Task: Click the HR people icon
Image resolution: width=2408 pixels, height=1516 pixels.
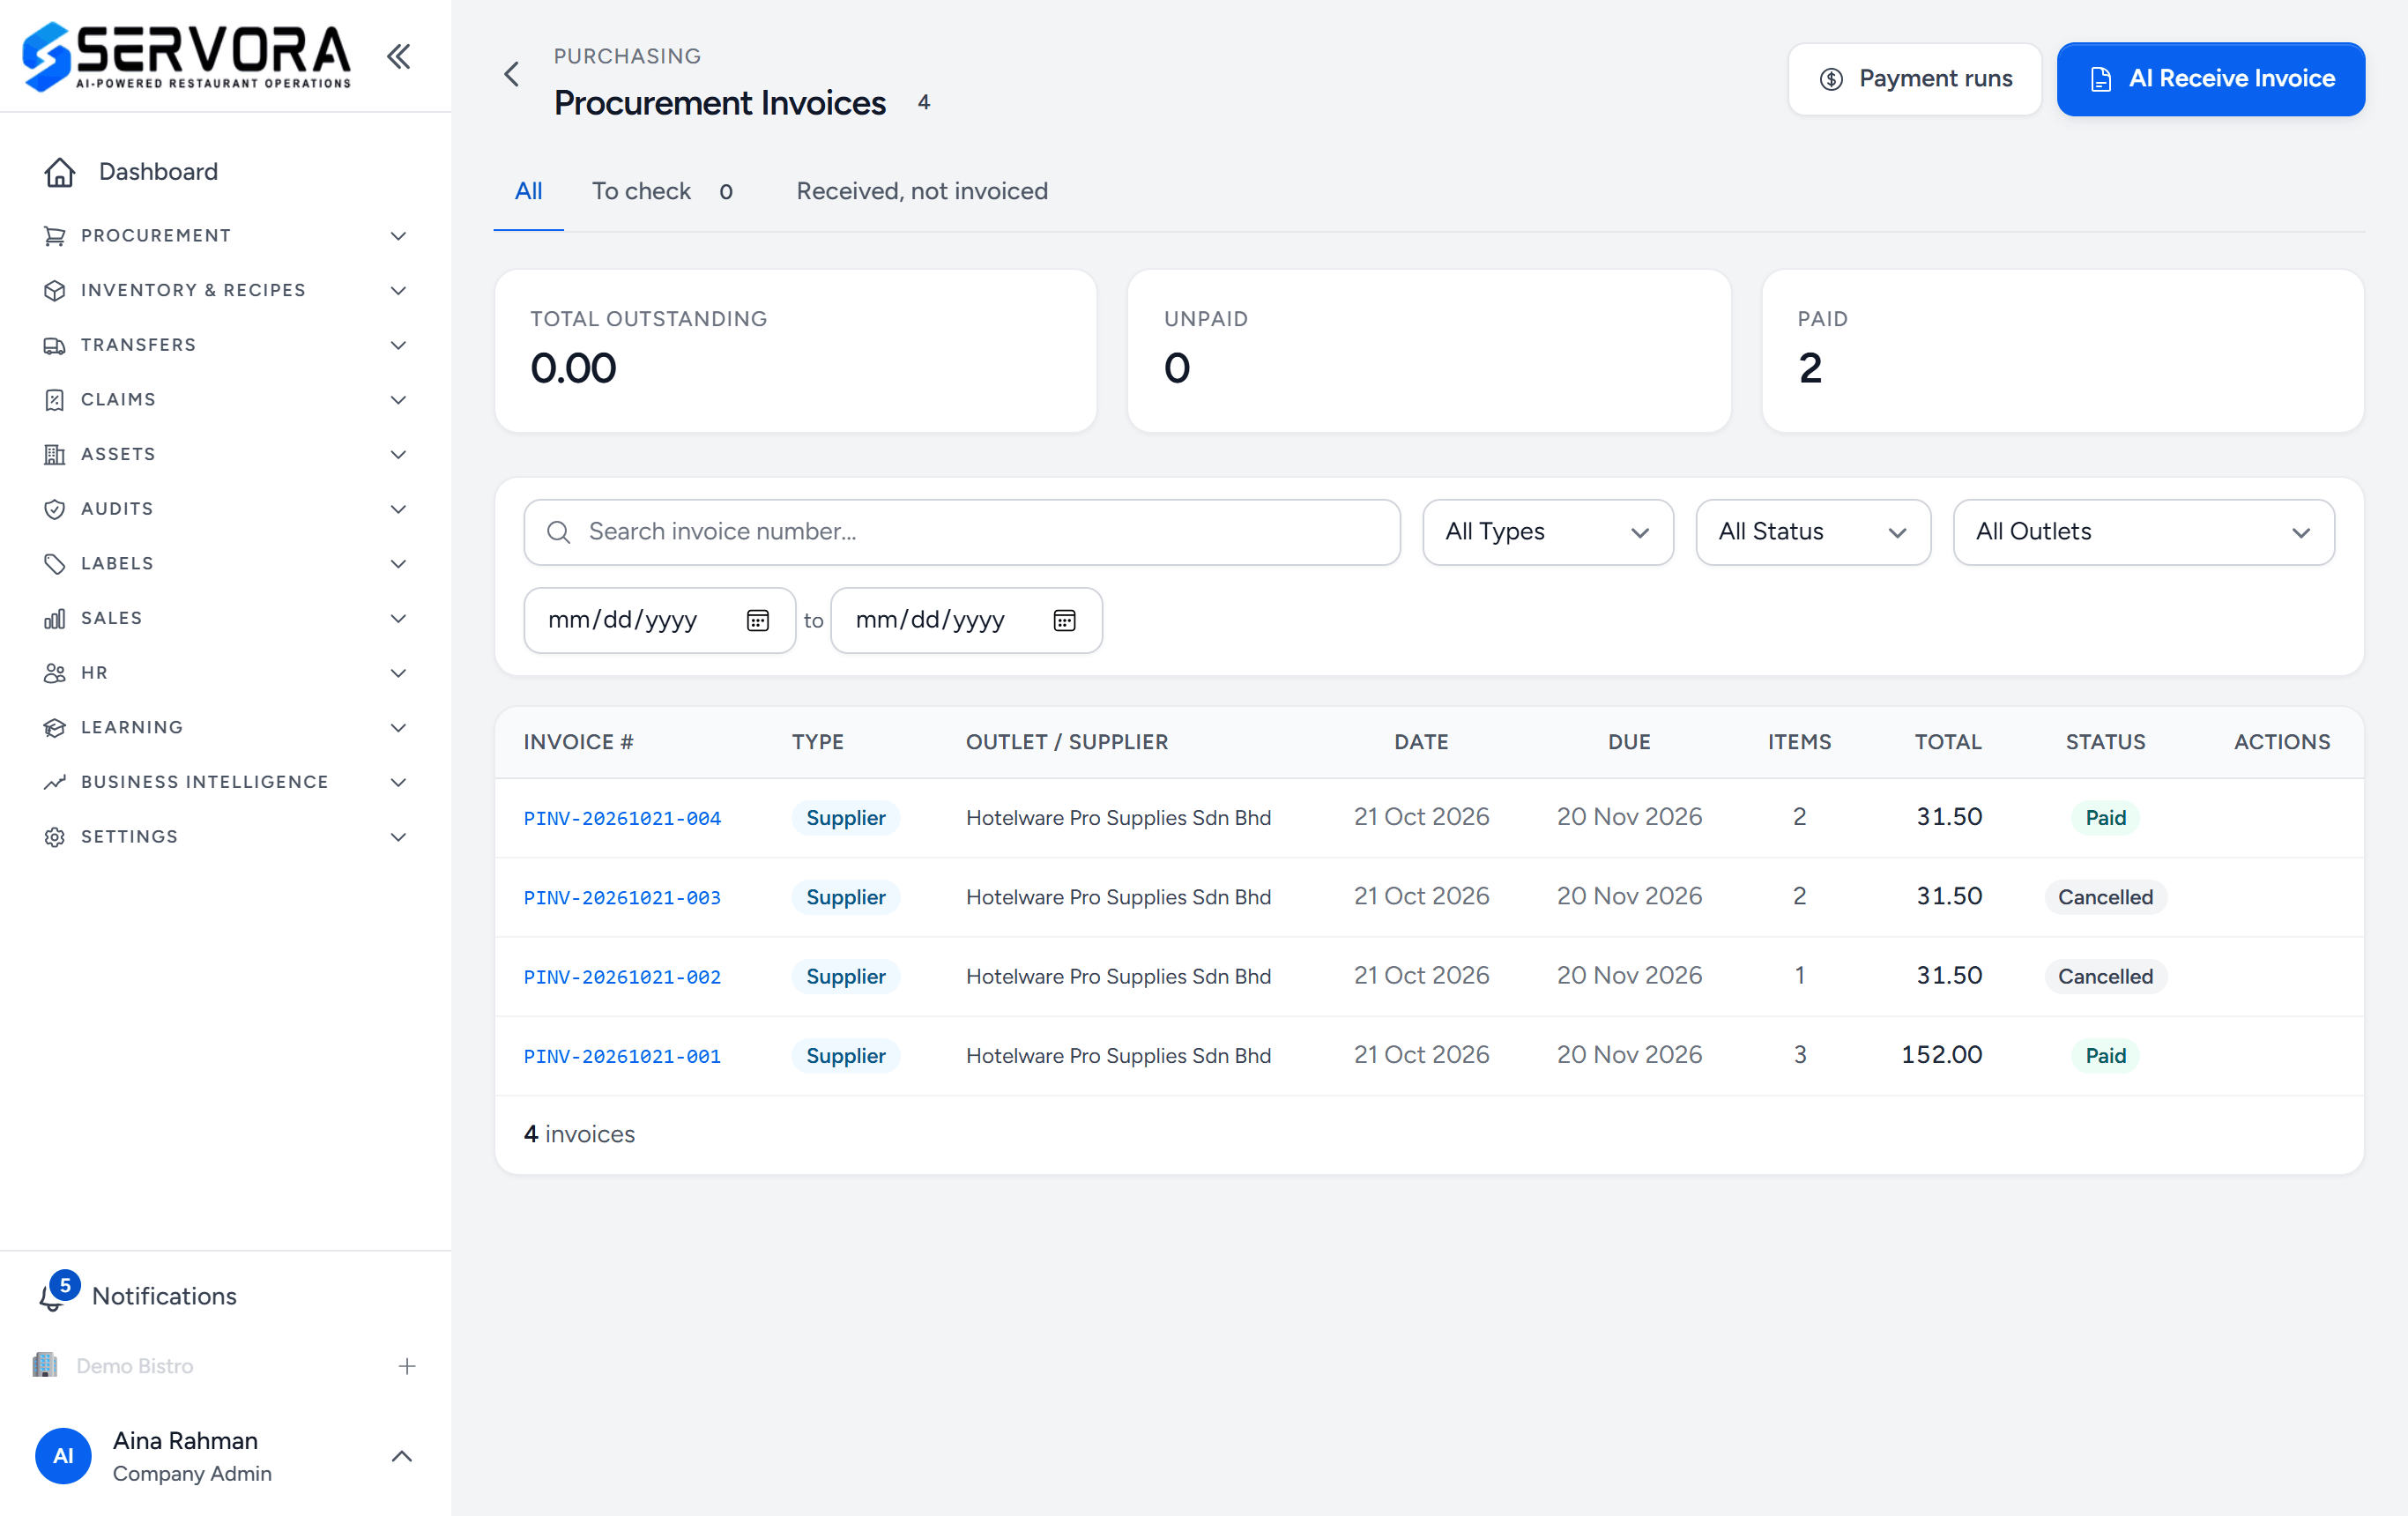Action: [x=55, y=673]
